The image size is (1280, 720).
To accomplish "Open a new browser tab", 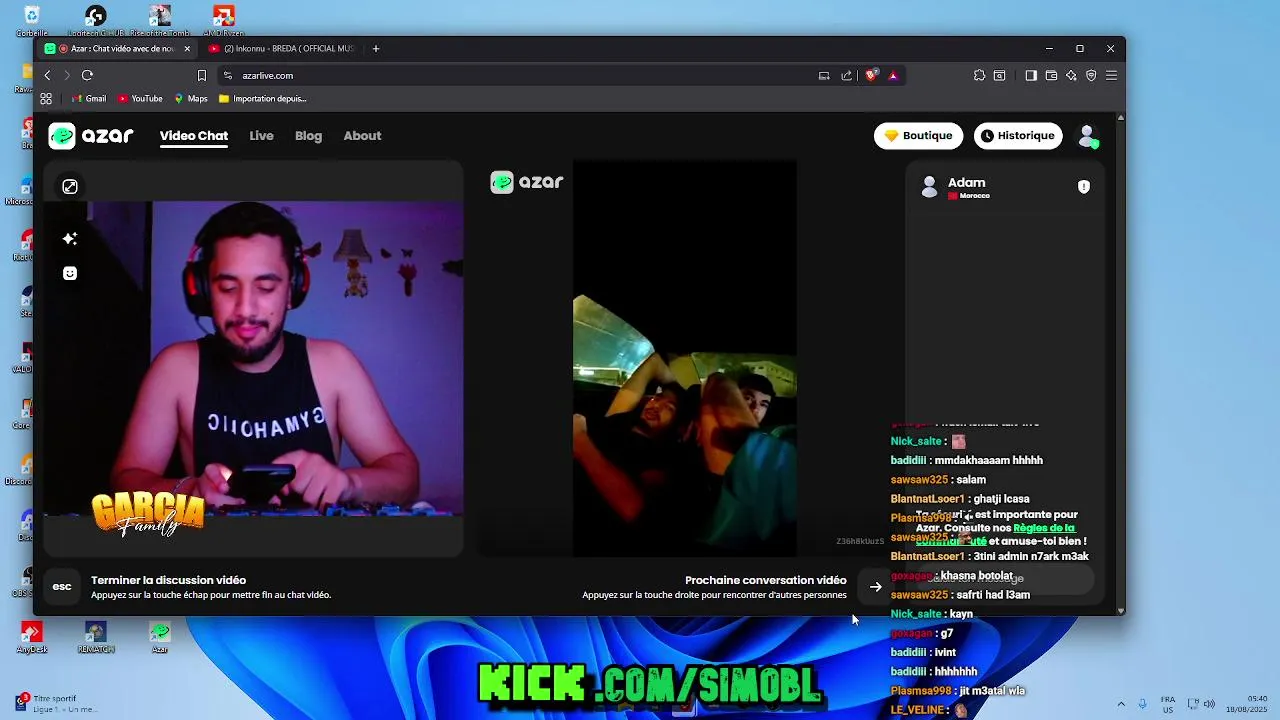I will [x=376, y=48].
